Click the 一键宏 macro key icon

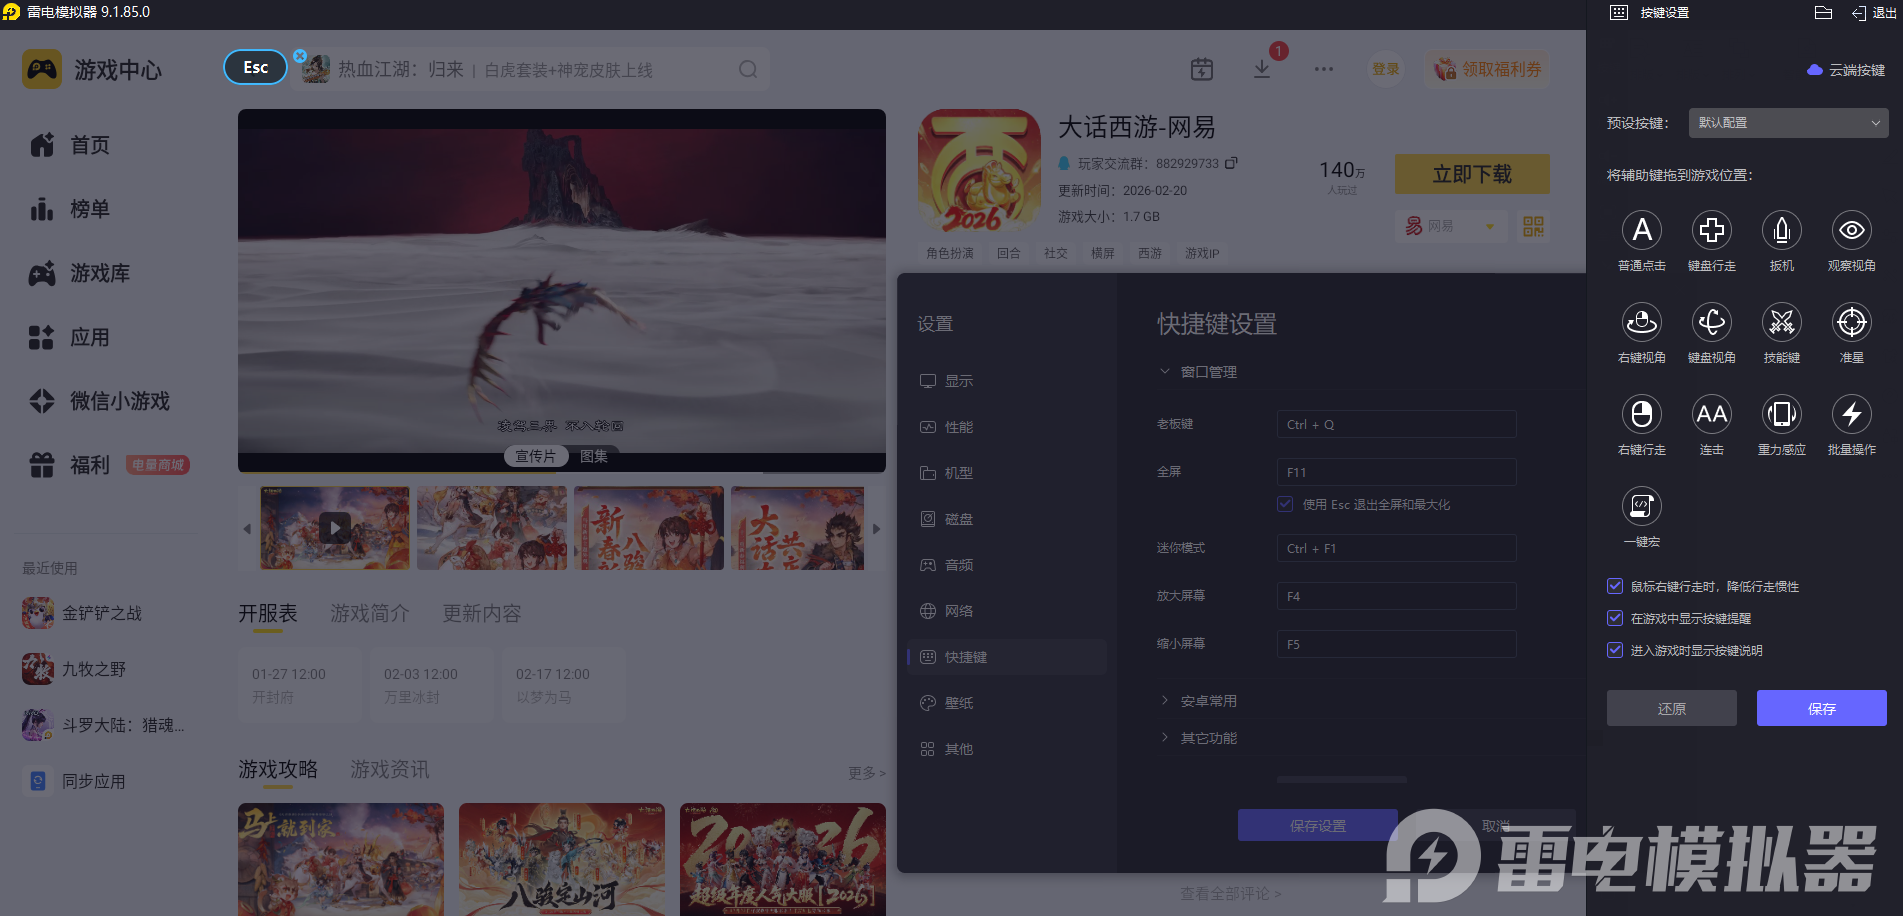click(x=1641, y=506)
